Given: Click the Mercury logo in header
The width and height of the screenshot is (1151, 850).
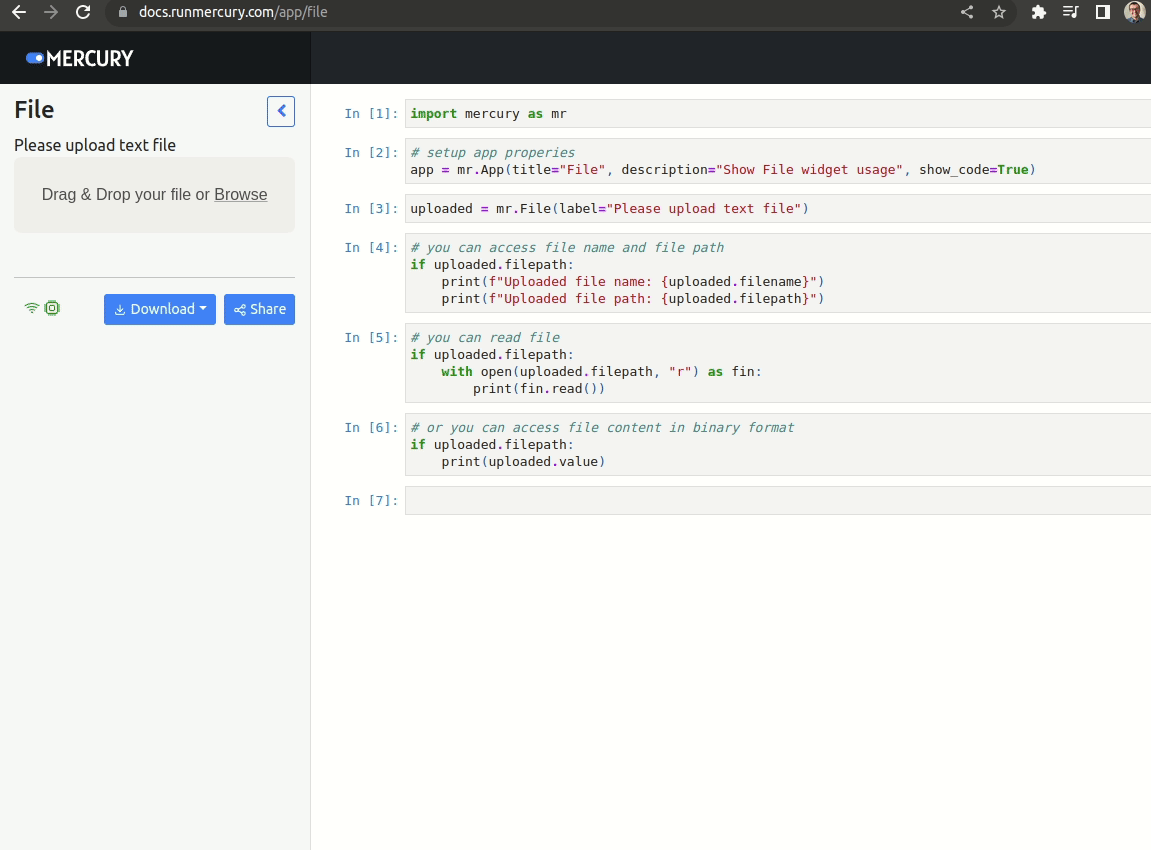Looking at the screenshot, I should (x=80, y=58).
